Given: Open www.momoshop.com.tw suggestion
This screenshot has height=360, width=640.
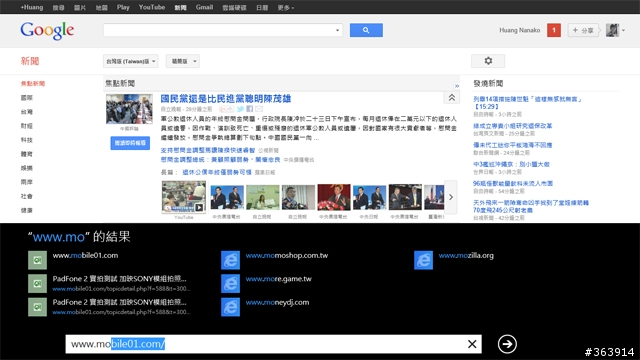Looking at the screenshot, I should 287,256.
